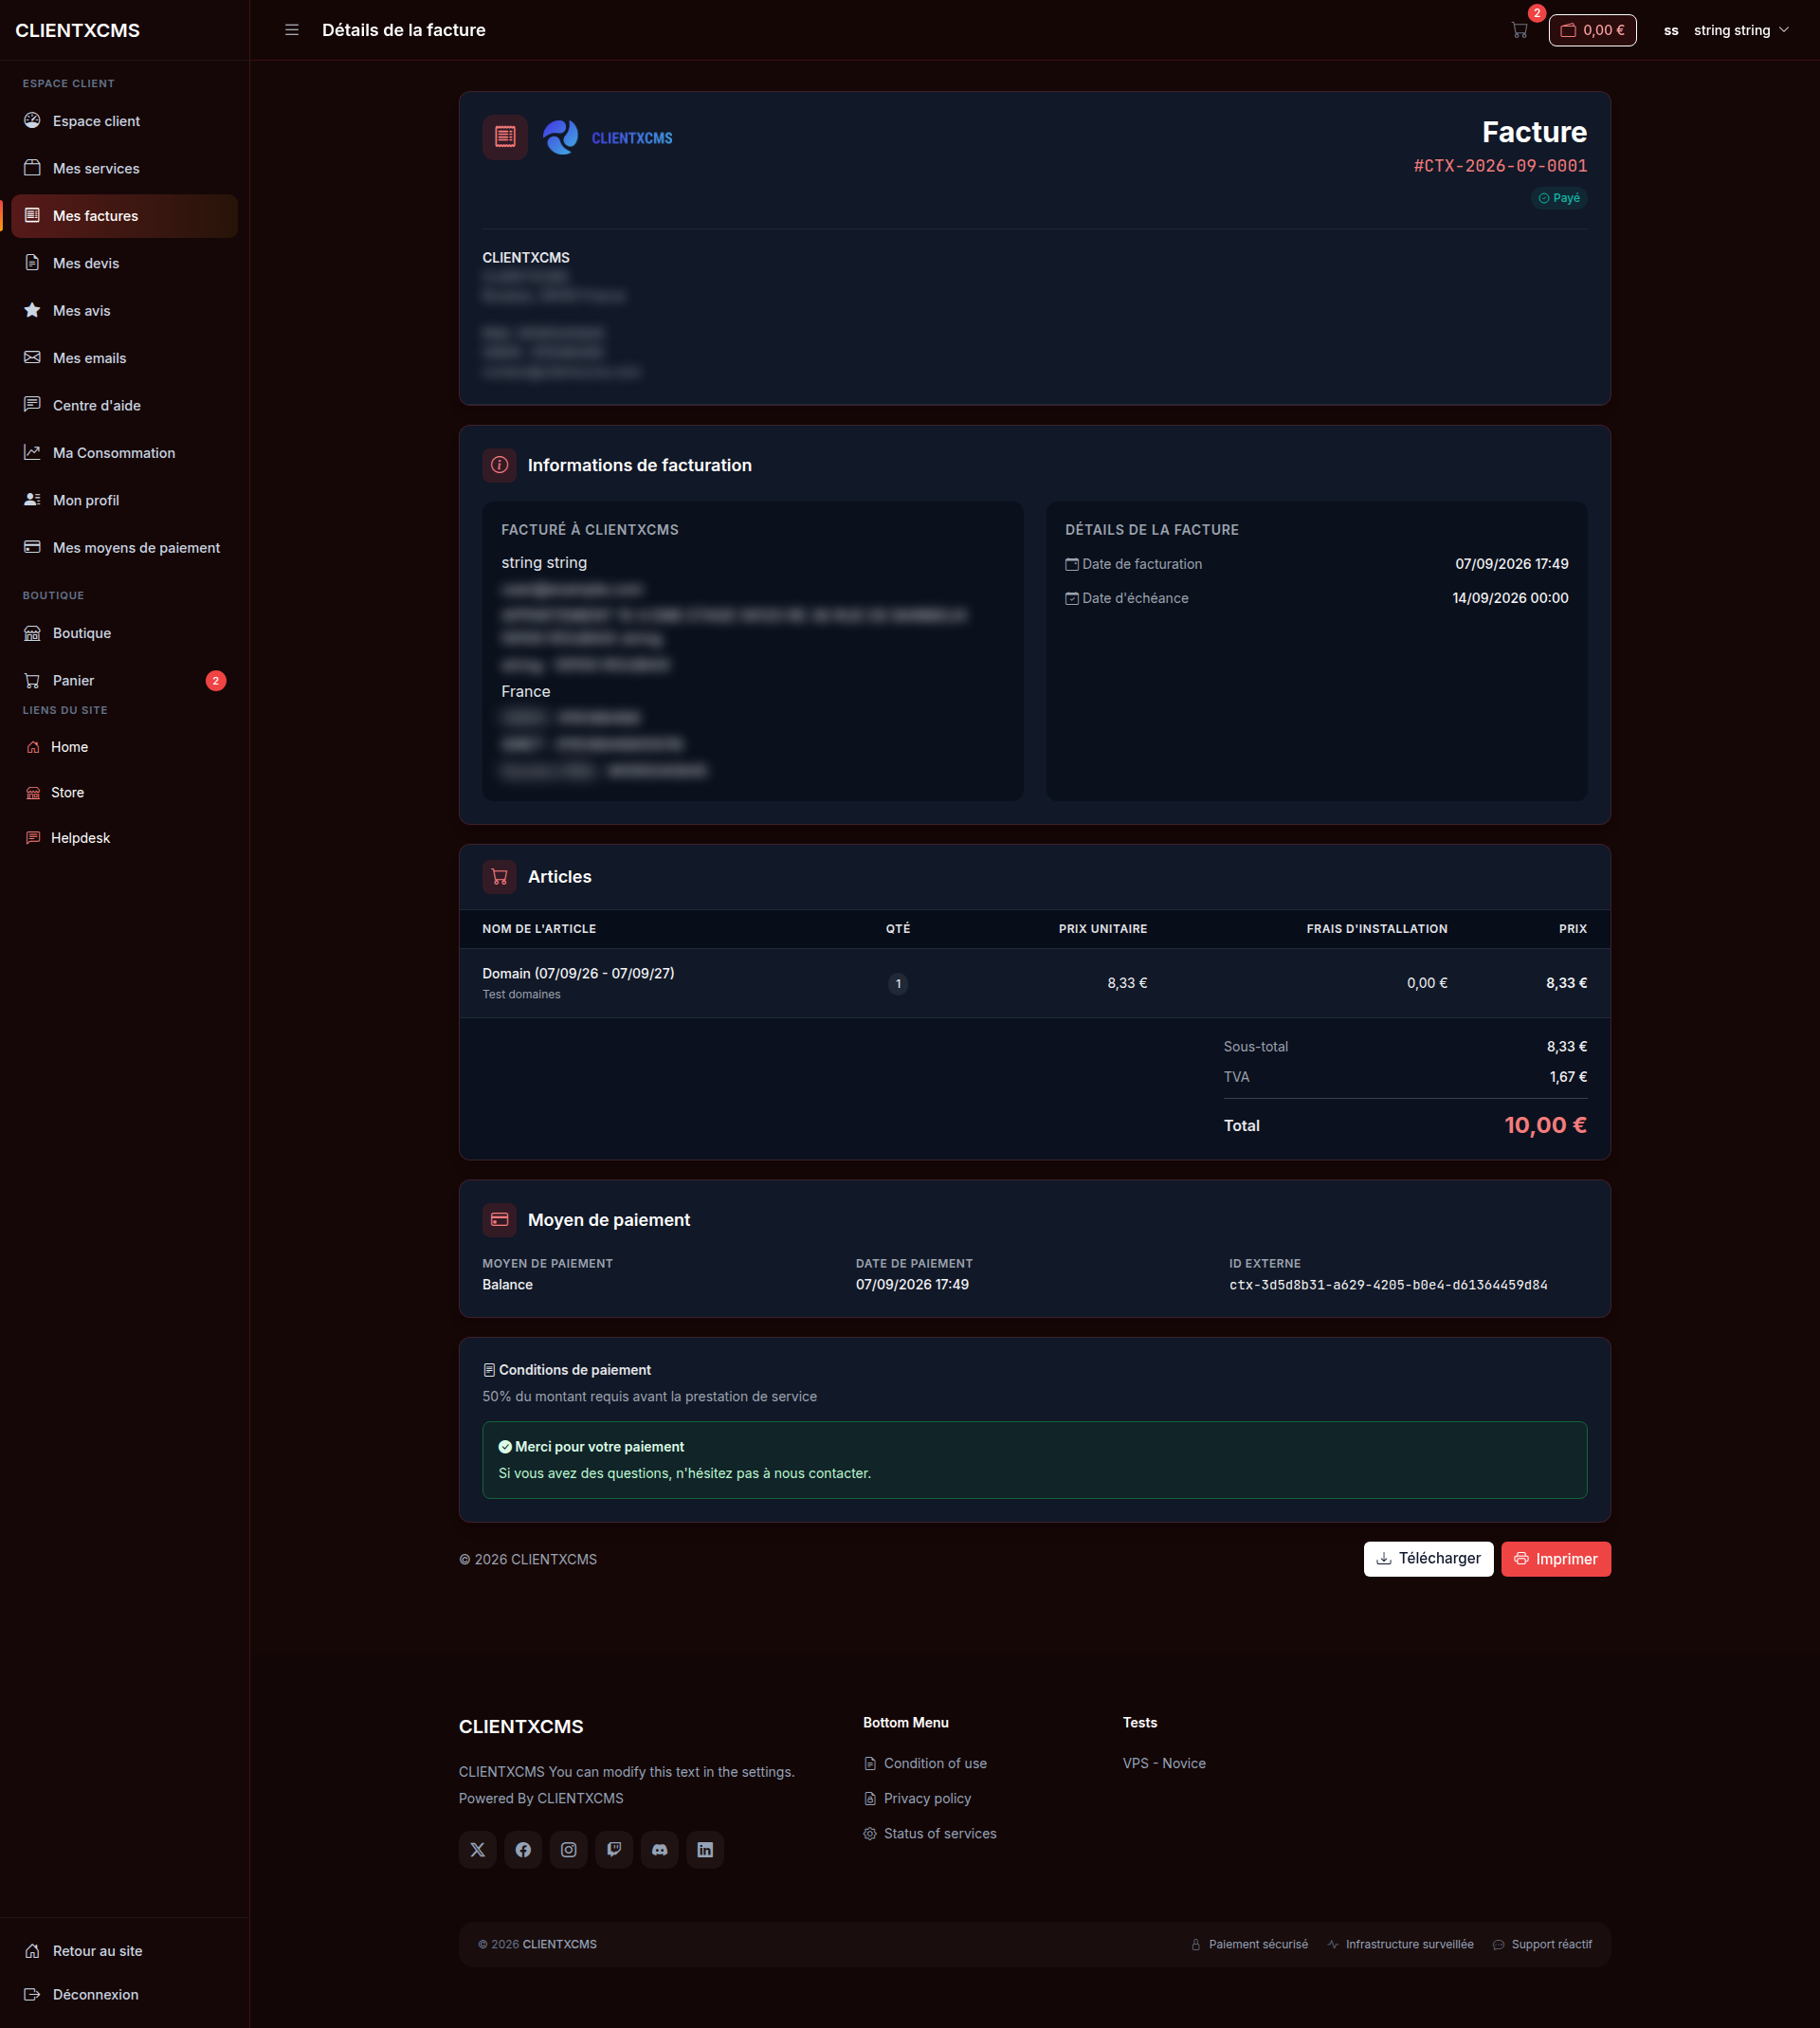This screenshot has width=1820, height=2028.
Task: Click the Boutique shop icon
Action: click(x=32, y=633)
